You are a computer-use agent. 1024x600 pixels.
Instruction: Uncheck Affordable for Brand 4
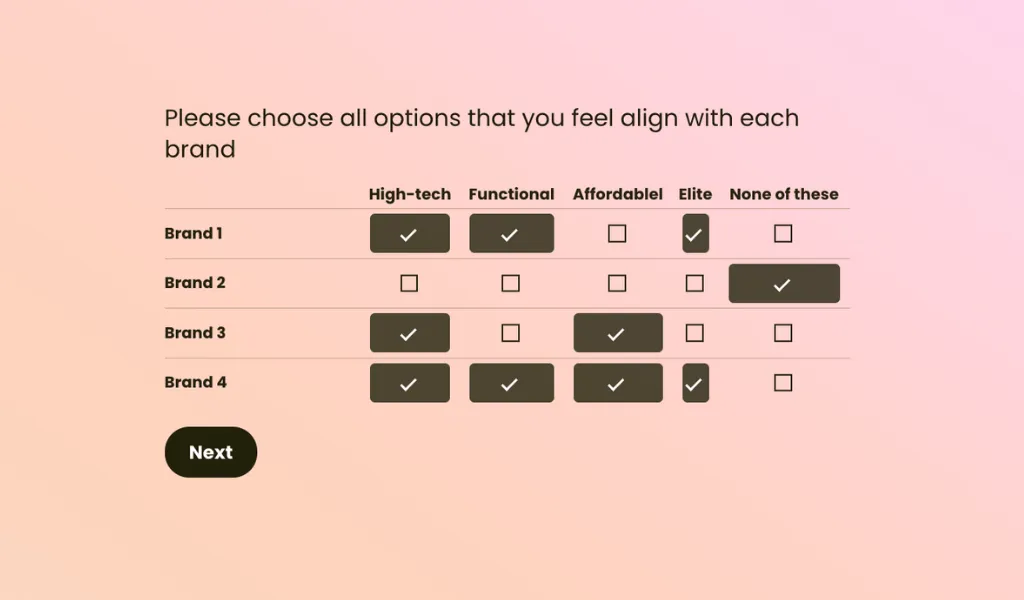[x=617, y=382]
